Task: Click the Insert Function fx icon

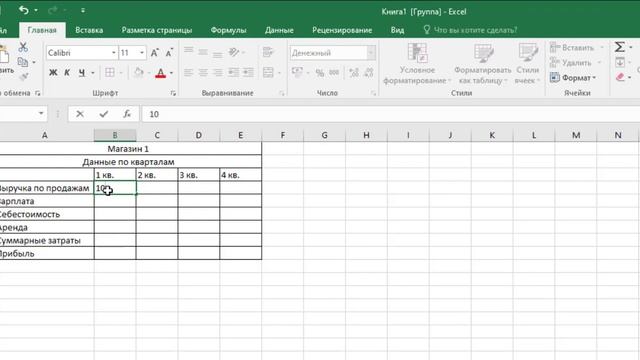Action: click(127, 114)
